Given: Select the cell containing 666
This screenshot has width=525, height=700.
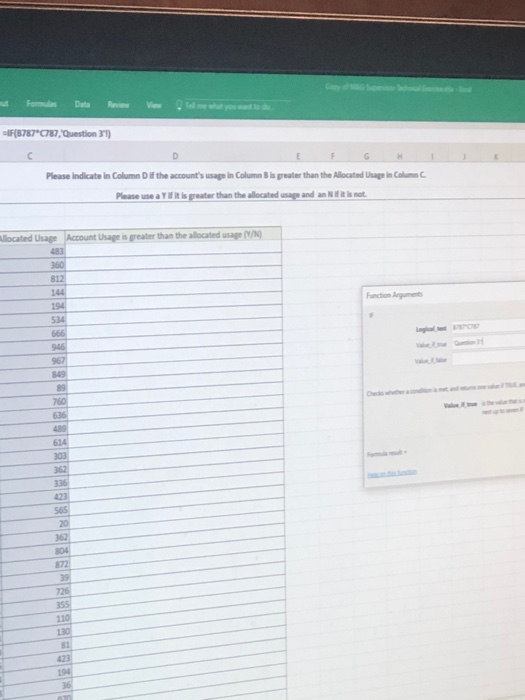Looking at the screenshot, I should [x=32, y=333].
